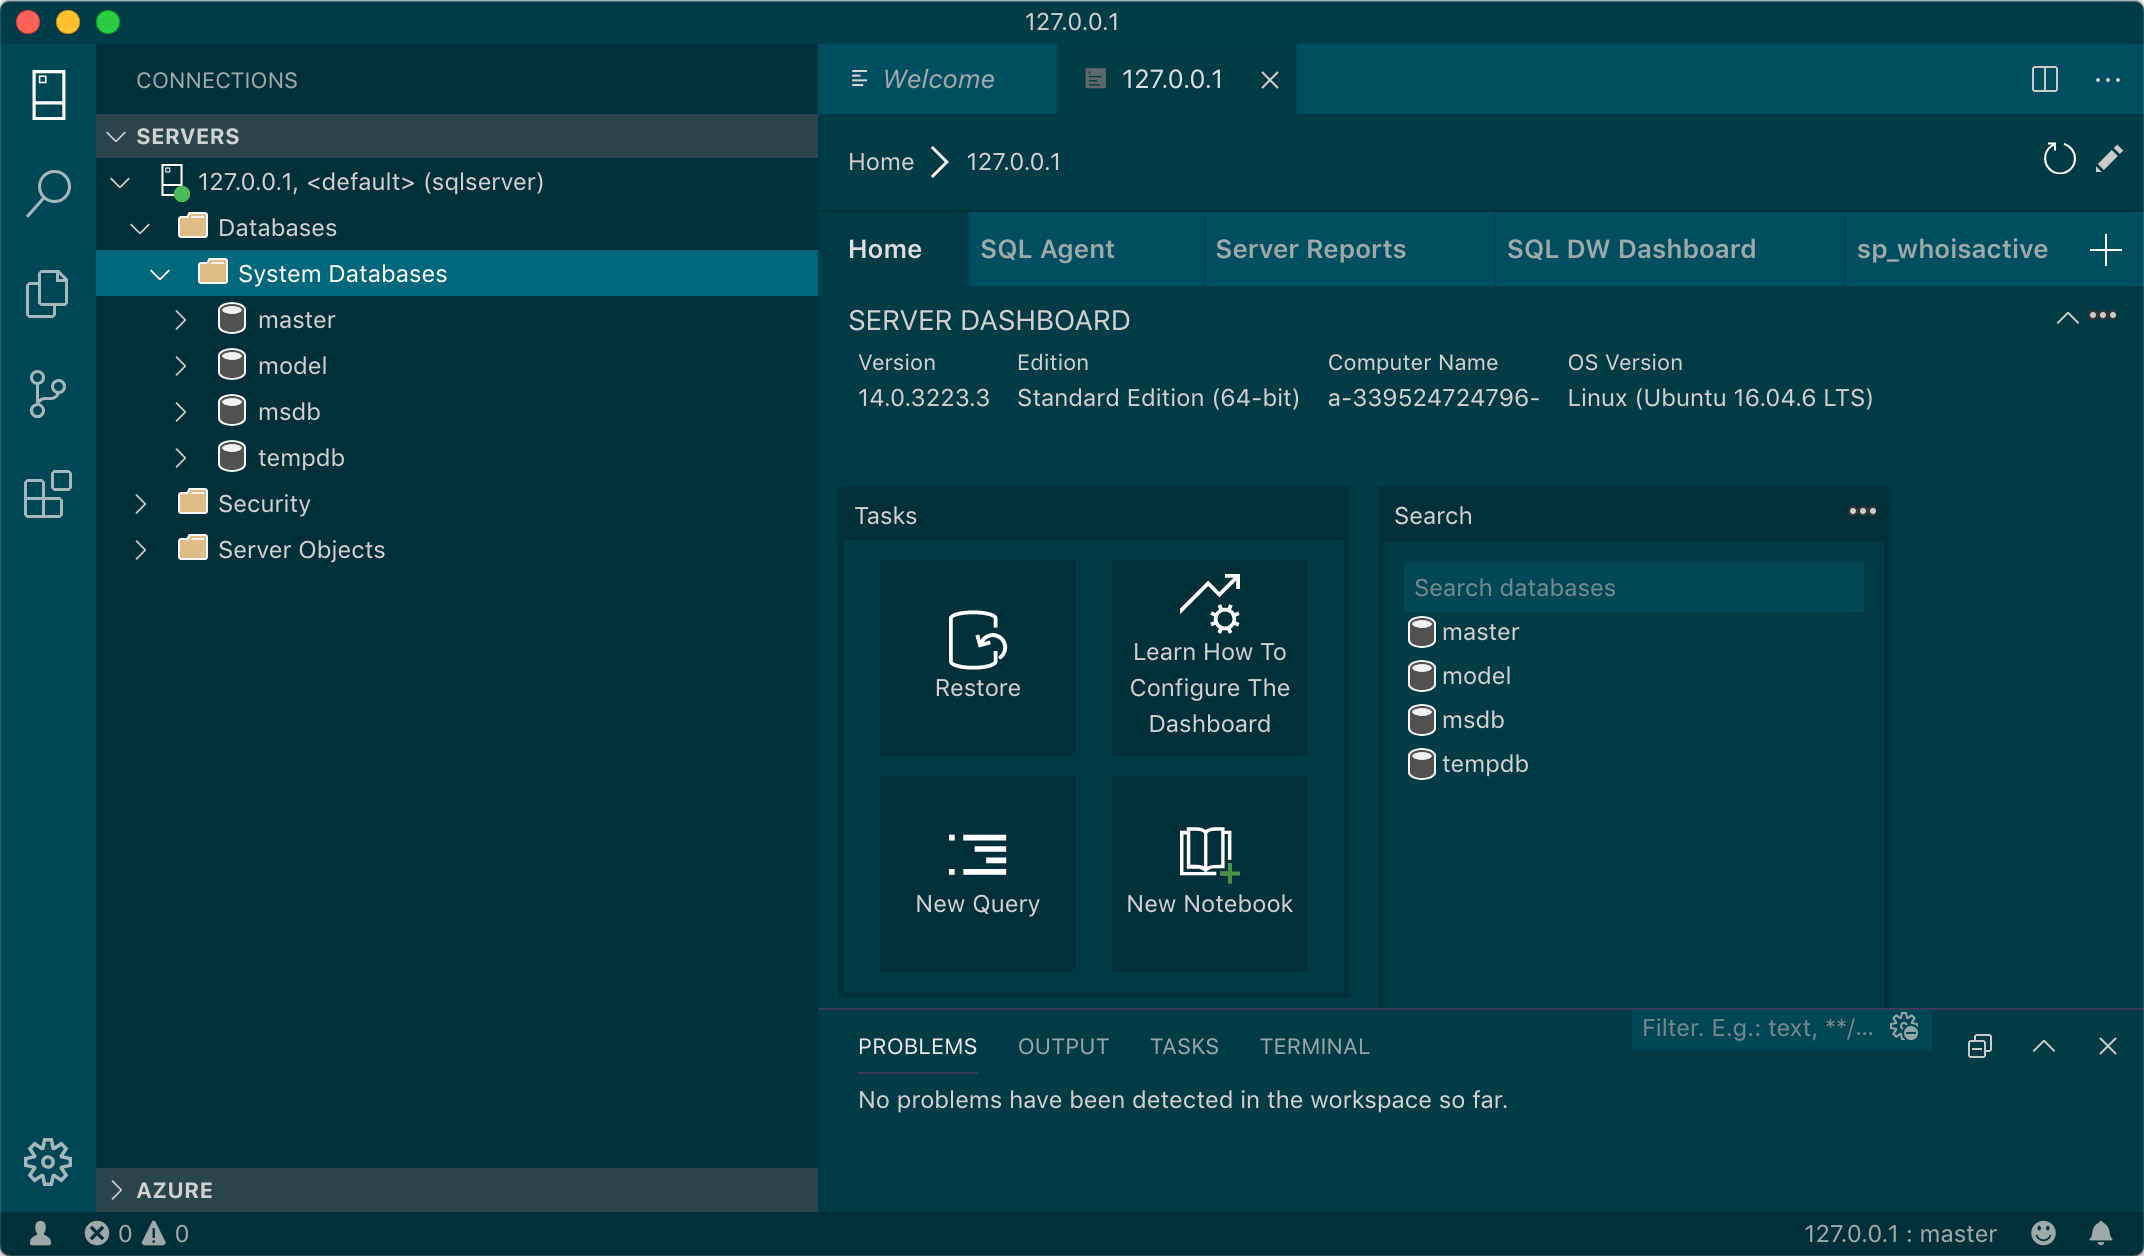The height and width of the screenshot is (1256, 2144).
Task: Open the Source Control view icon
Action: coord(48,394)
